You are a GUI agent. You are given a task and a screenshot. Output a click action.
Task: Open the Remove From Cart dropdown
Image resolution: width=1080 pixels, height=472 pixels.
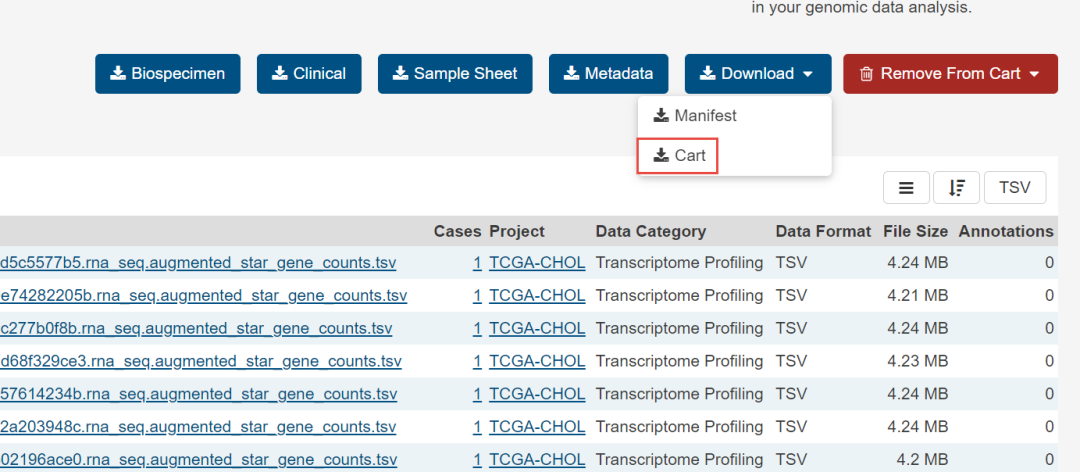point(951,74)
